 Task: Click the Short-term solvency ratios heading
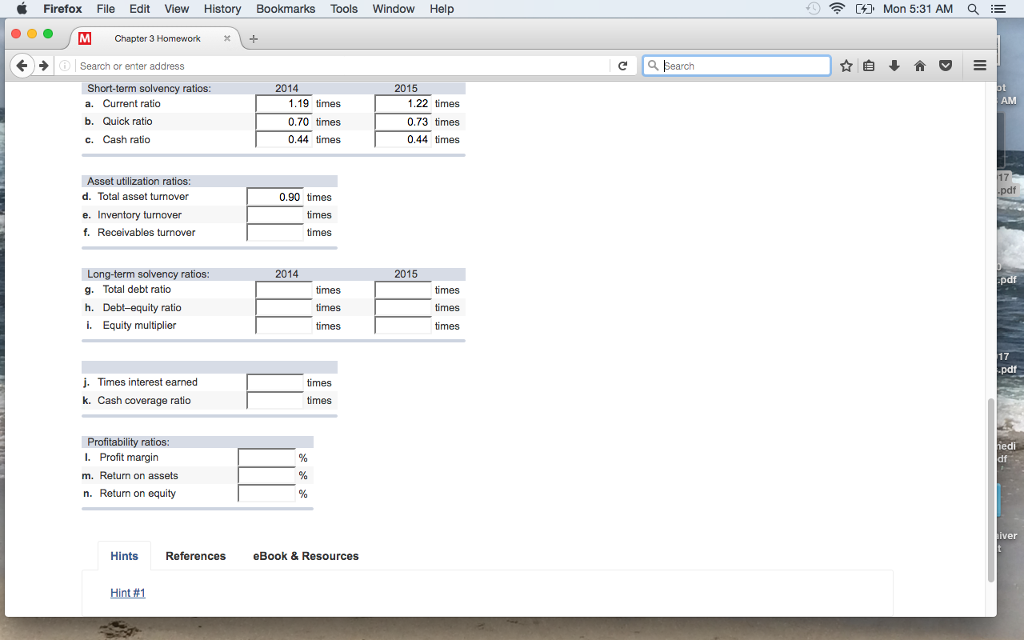(x=149, y=88)
